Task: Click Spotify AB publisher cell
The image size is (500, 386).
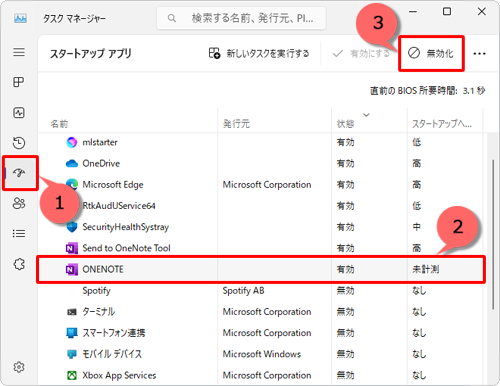Action: click(243, 291)
